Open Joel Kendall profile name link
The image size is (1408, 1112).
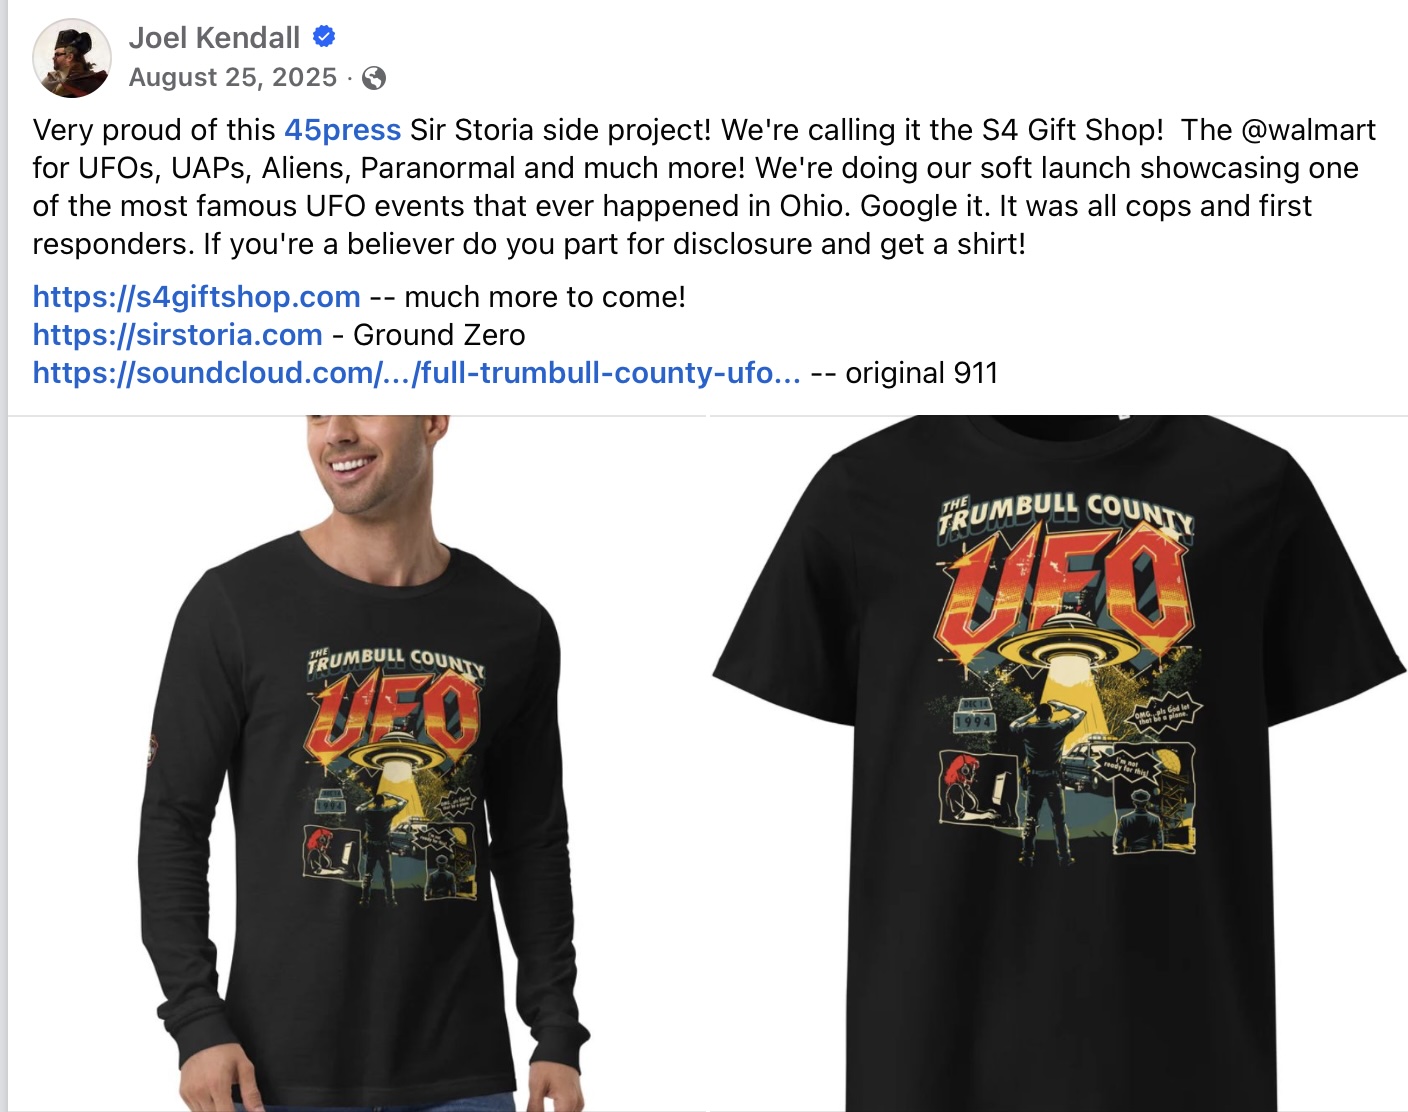[x=214, y=38]
